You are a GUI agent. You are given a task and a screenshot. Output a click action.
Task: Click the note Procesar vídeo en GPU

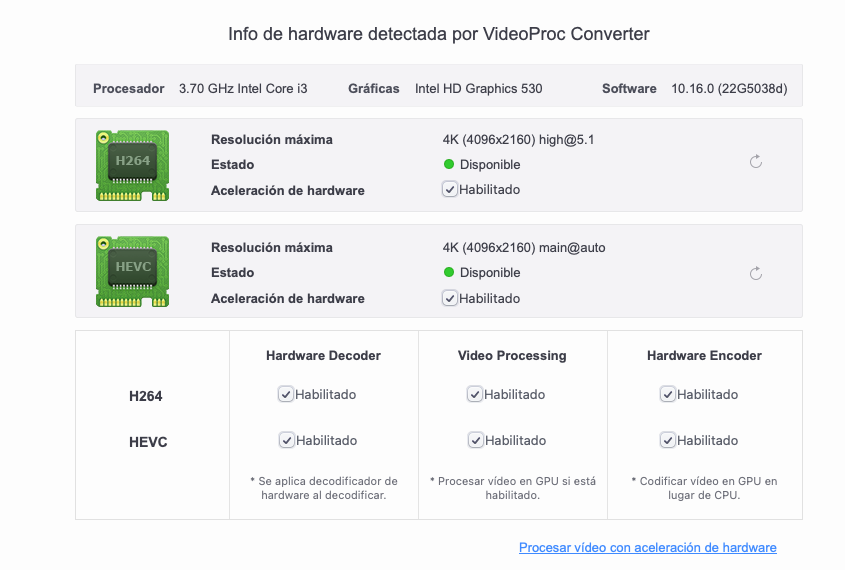[512, 488]
